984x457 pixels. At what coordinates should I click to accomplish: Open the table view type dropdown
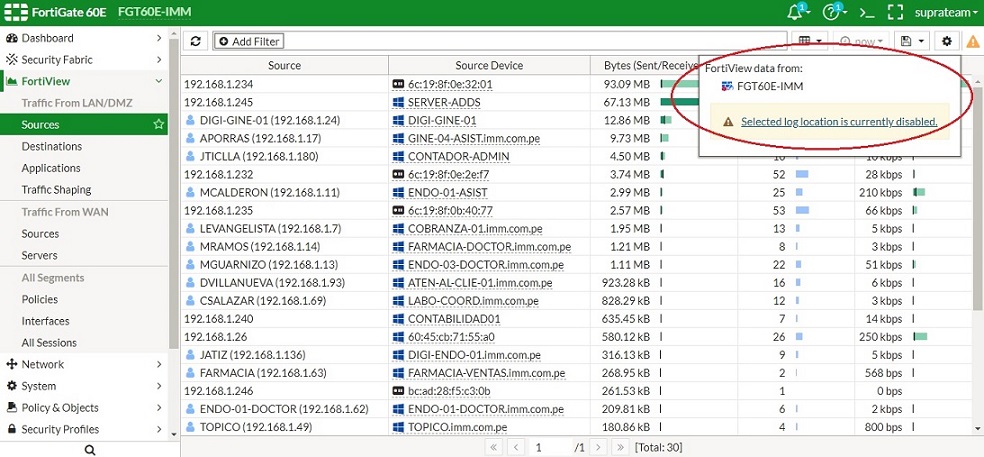[810, 41]
